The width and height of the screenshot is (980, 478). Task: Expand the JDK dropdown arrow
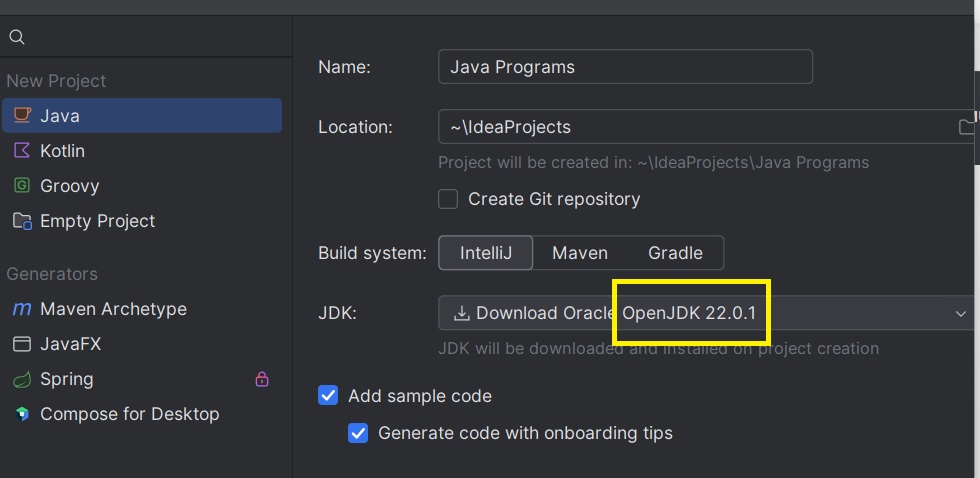point(961,313)
